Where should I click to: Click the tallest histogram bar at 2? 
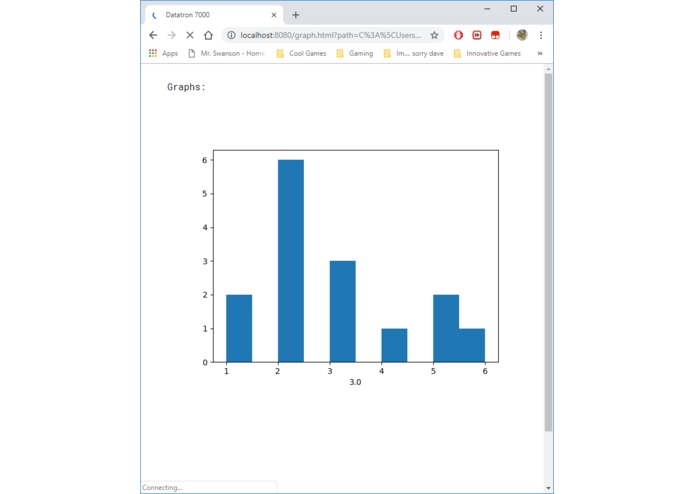(291, 261)
